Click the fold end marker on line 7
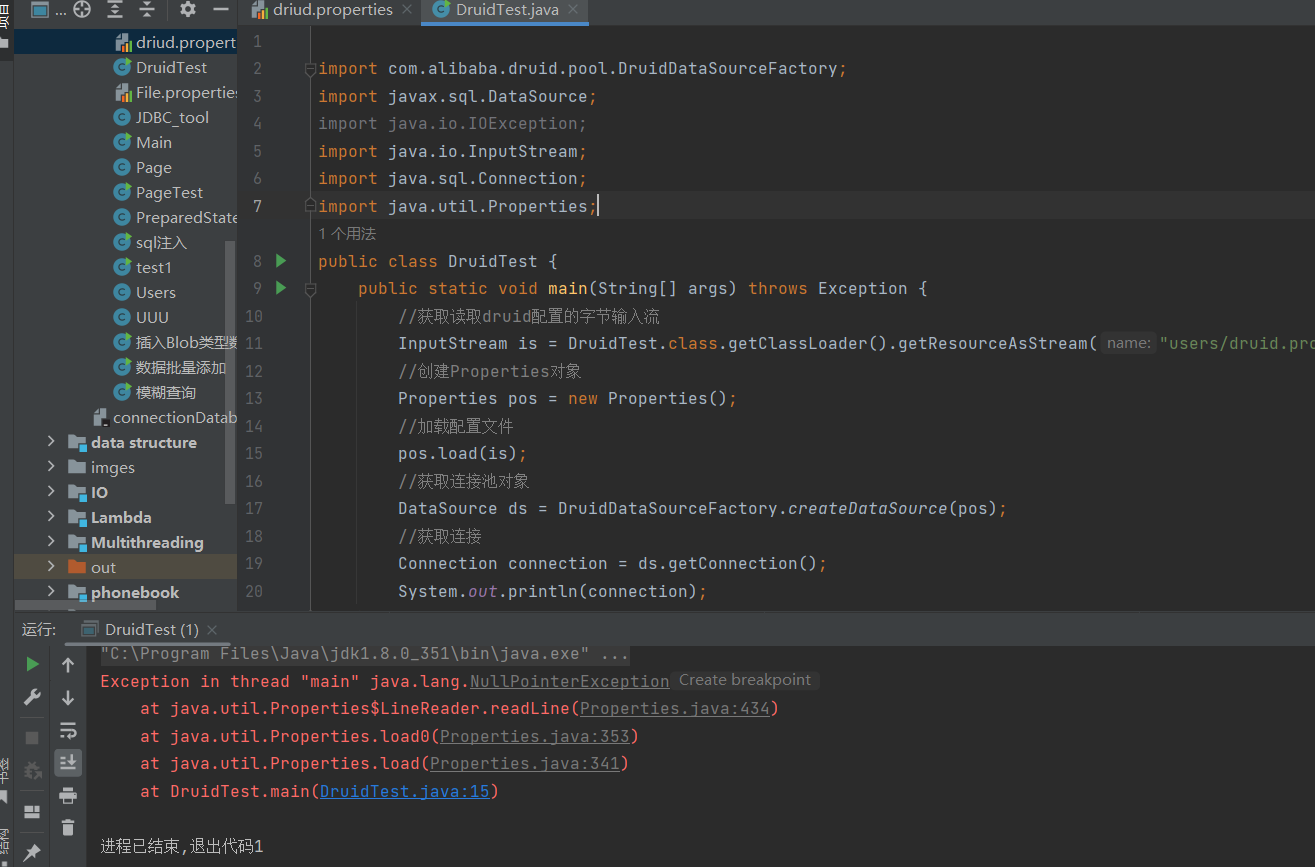Image resolution: width=1315 pixels, height=867 pixels. (310, 206)
